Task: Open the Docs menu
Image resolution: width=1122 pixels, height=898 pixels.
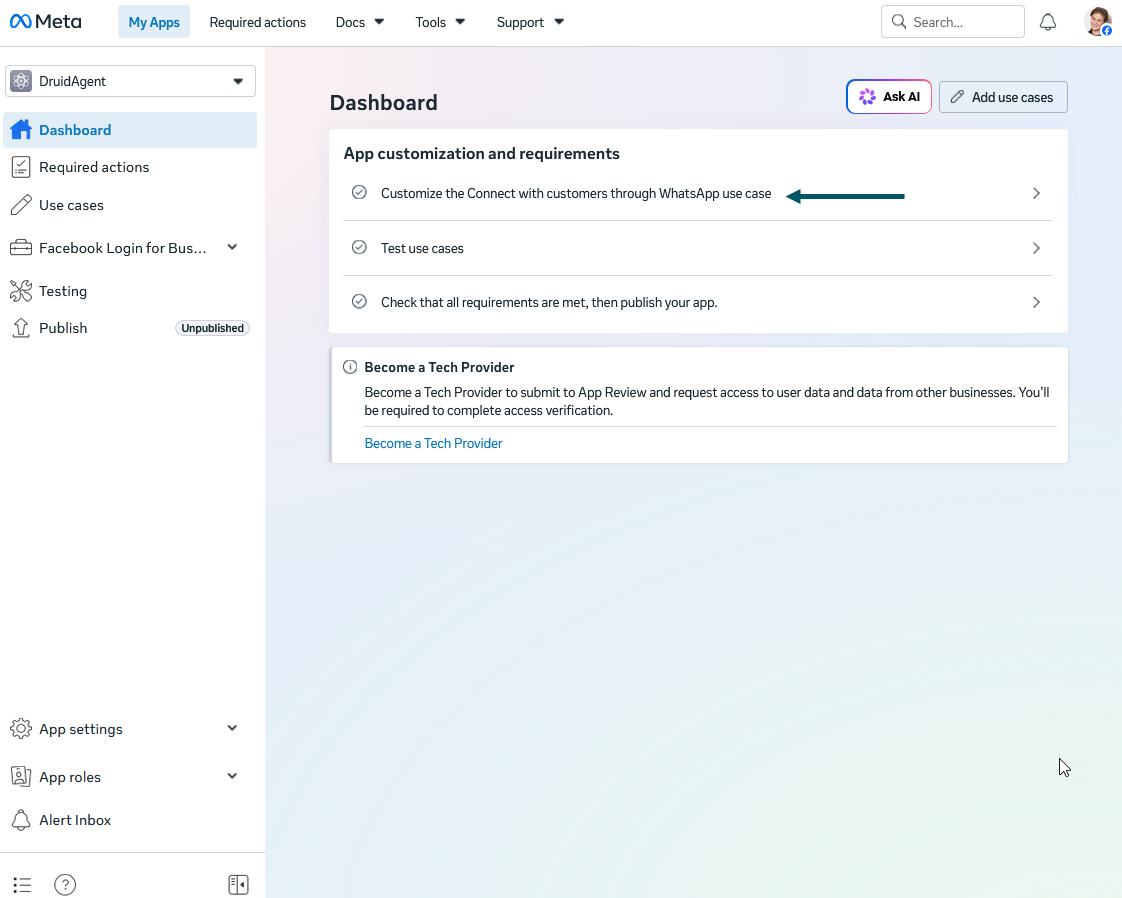Action: (360, 22)
